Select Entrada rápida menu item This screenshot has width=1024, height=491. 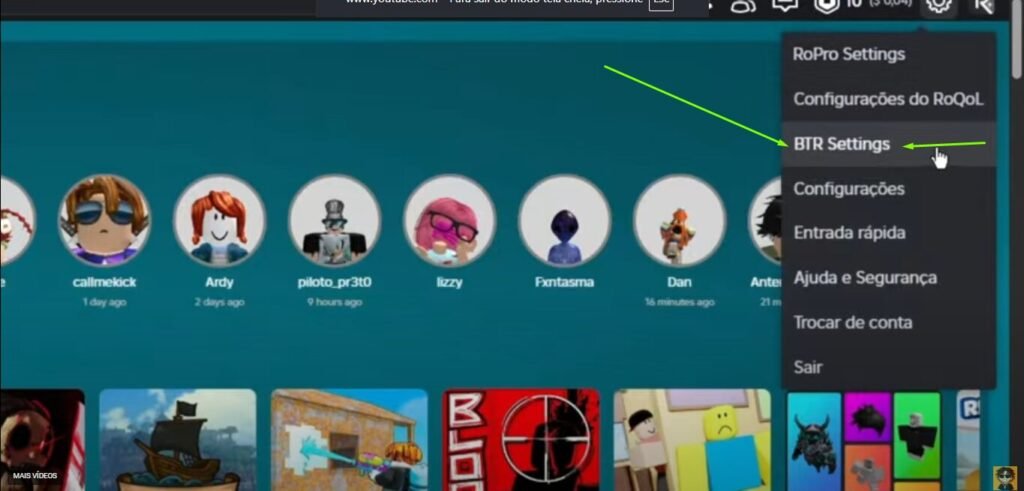coord(848,233)
